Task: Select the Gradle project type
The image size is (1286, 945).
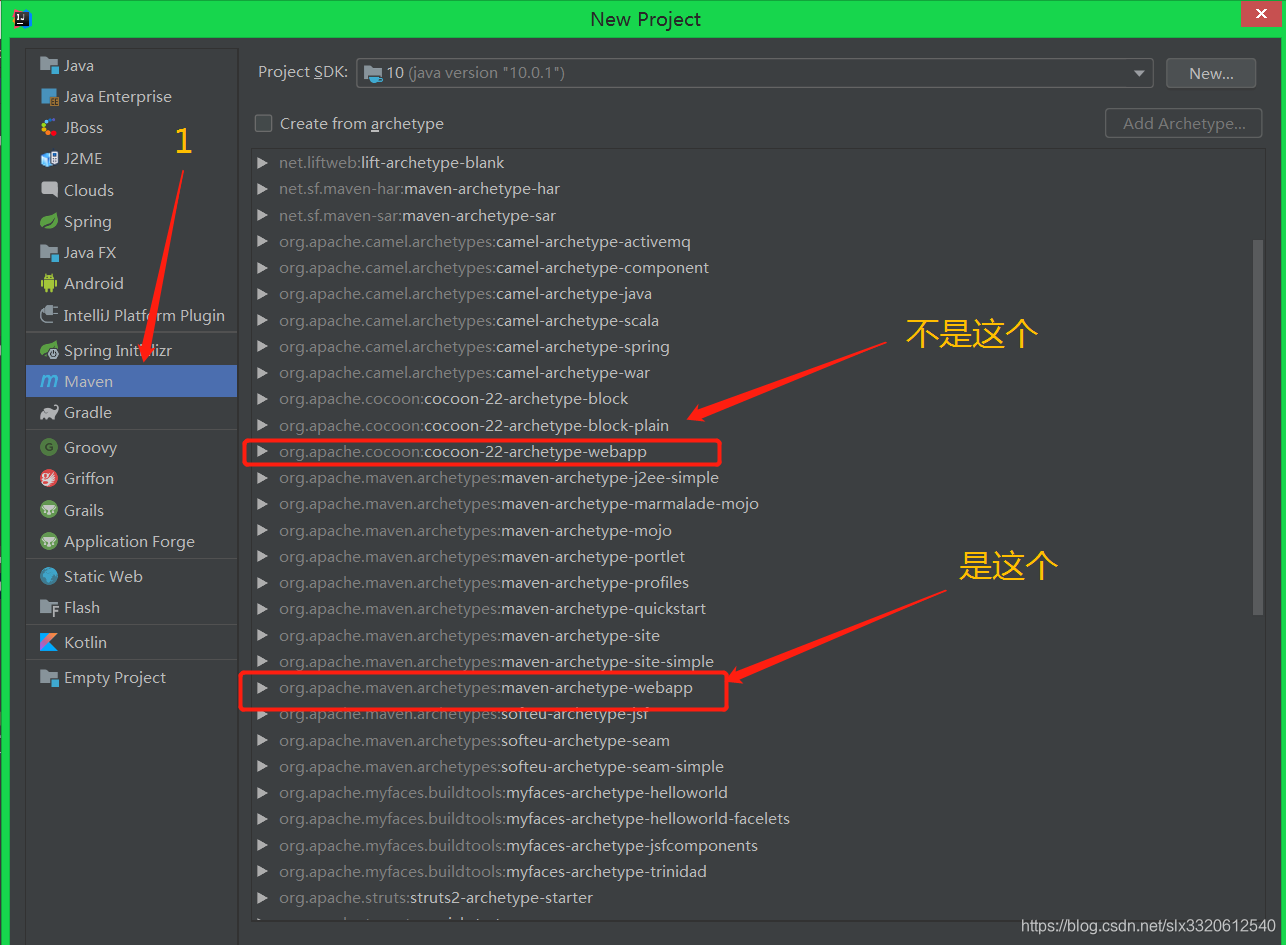Action: 131,412
